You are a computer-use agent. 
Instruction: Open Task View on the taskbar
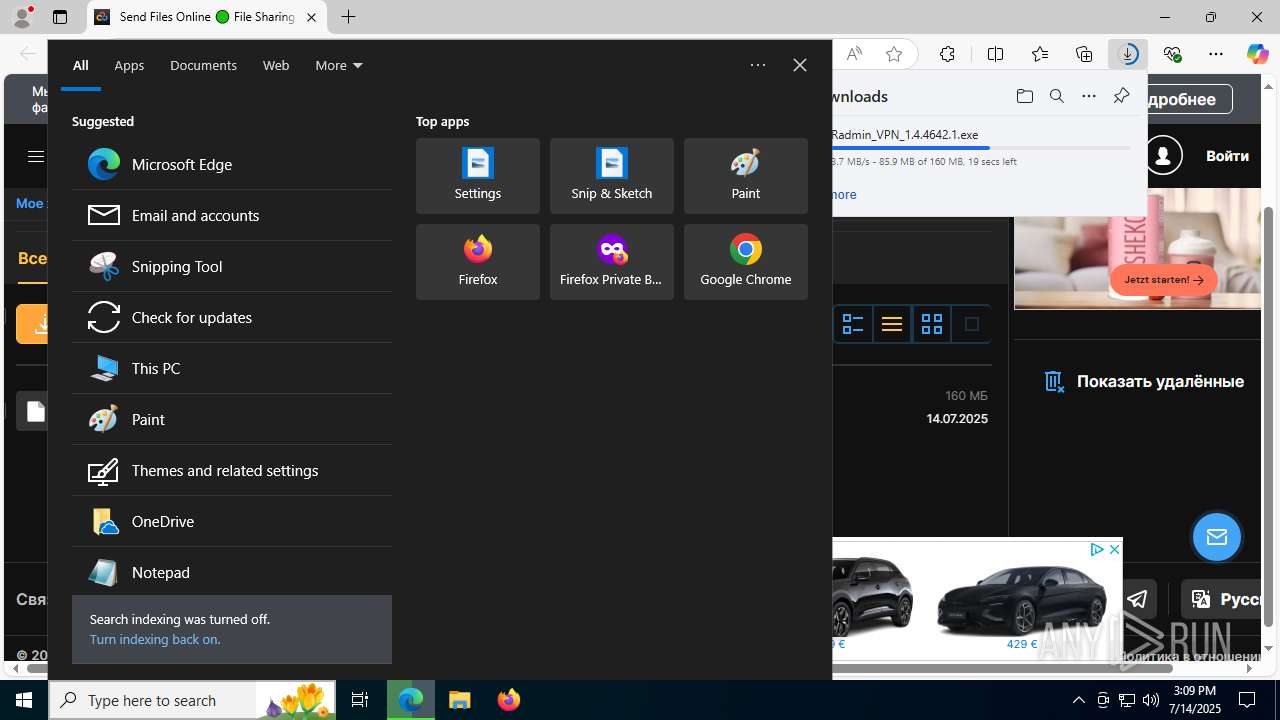(x=360, y=700)
